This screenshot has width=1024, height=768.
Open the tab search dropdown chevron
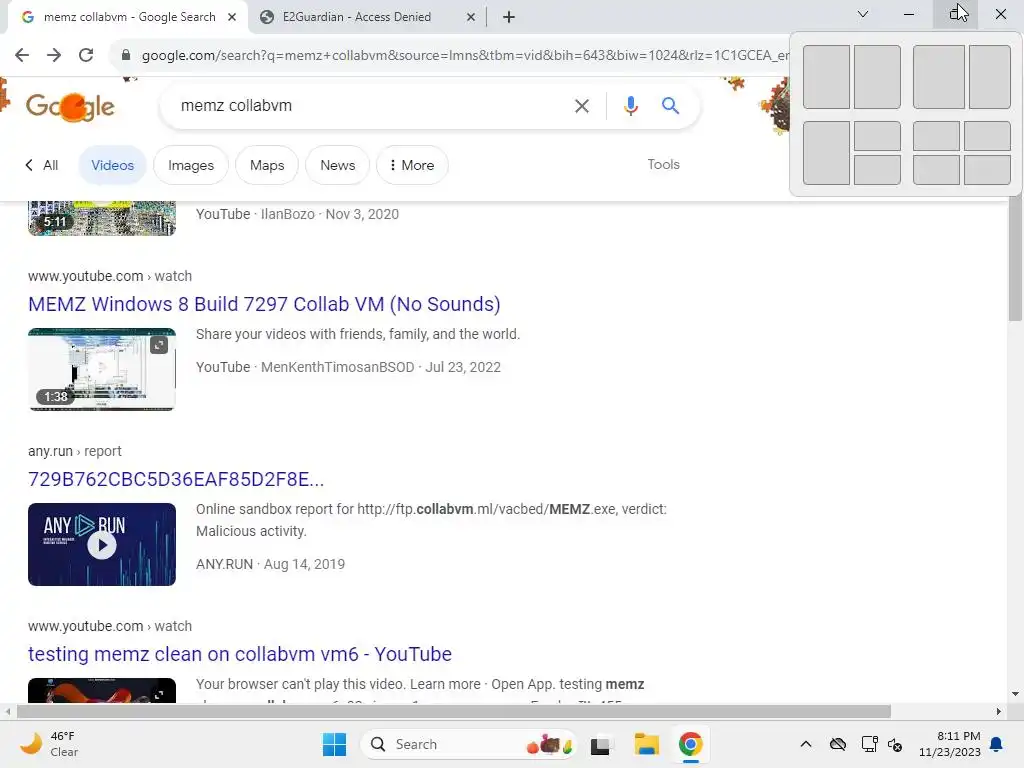pyautogui.click(x=863, y=14)
